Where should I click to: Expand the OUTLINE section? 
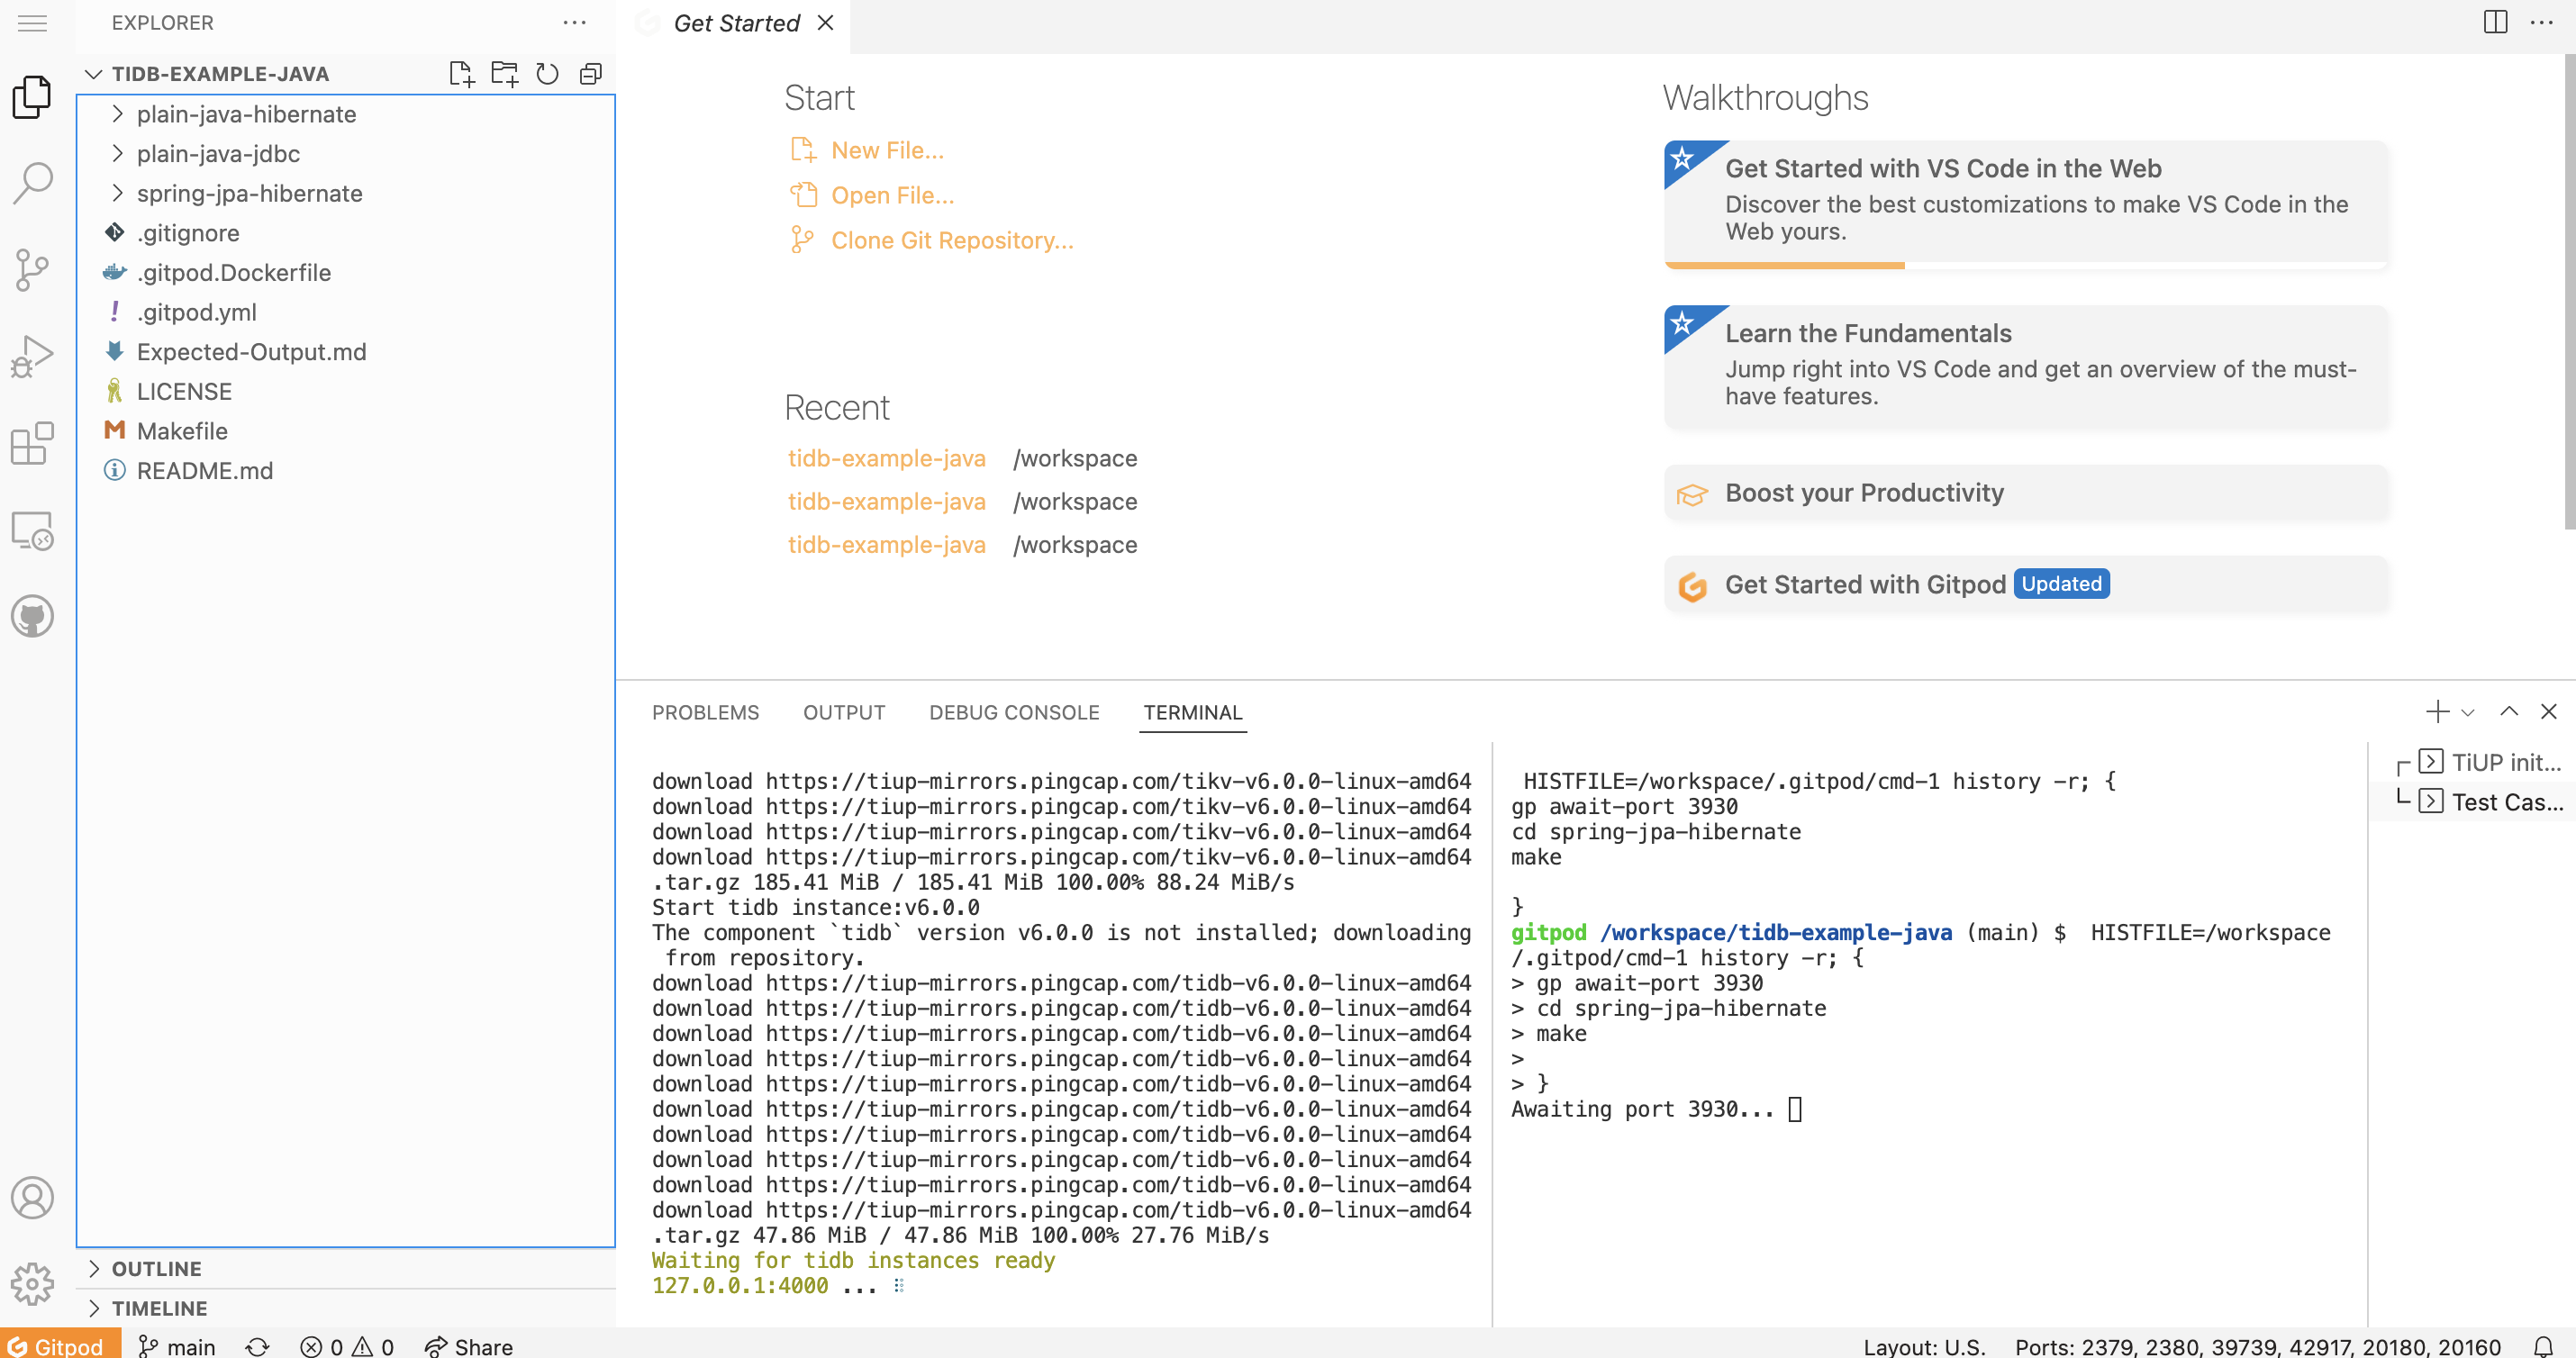pyautogui.click(x=156, y=1269)
